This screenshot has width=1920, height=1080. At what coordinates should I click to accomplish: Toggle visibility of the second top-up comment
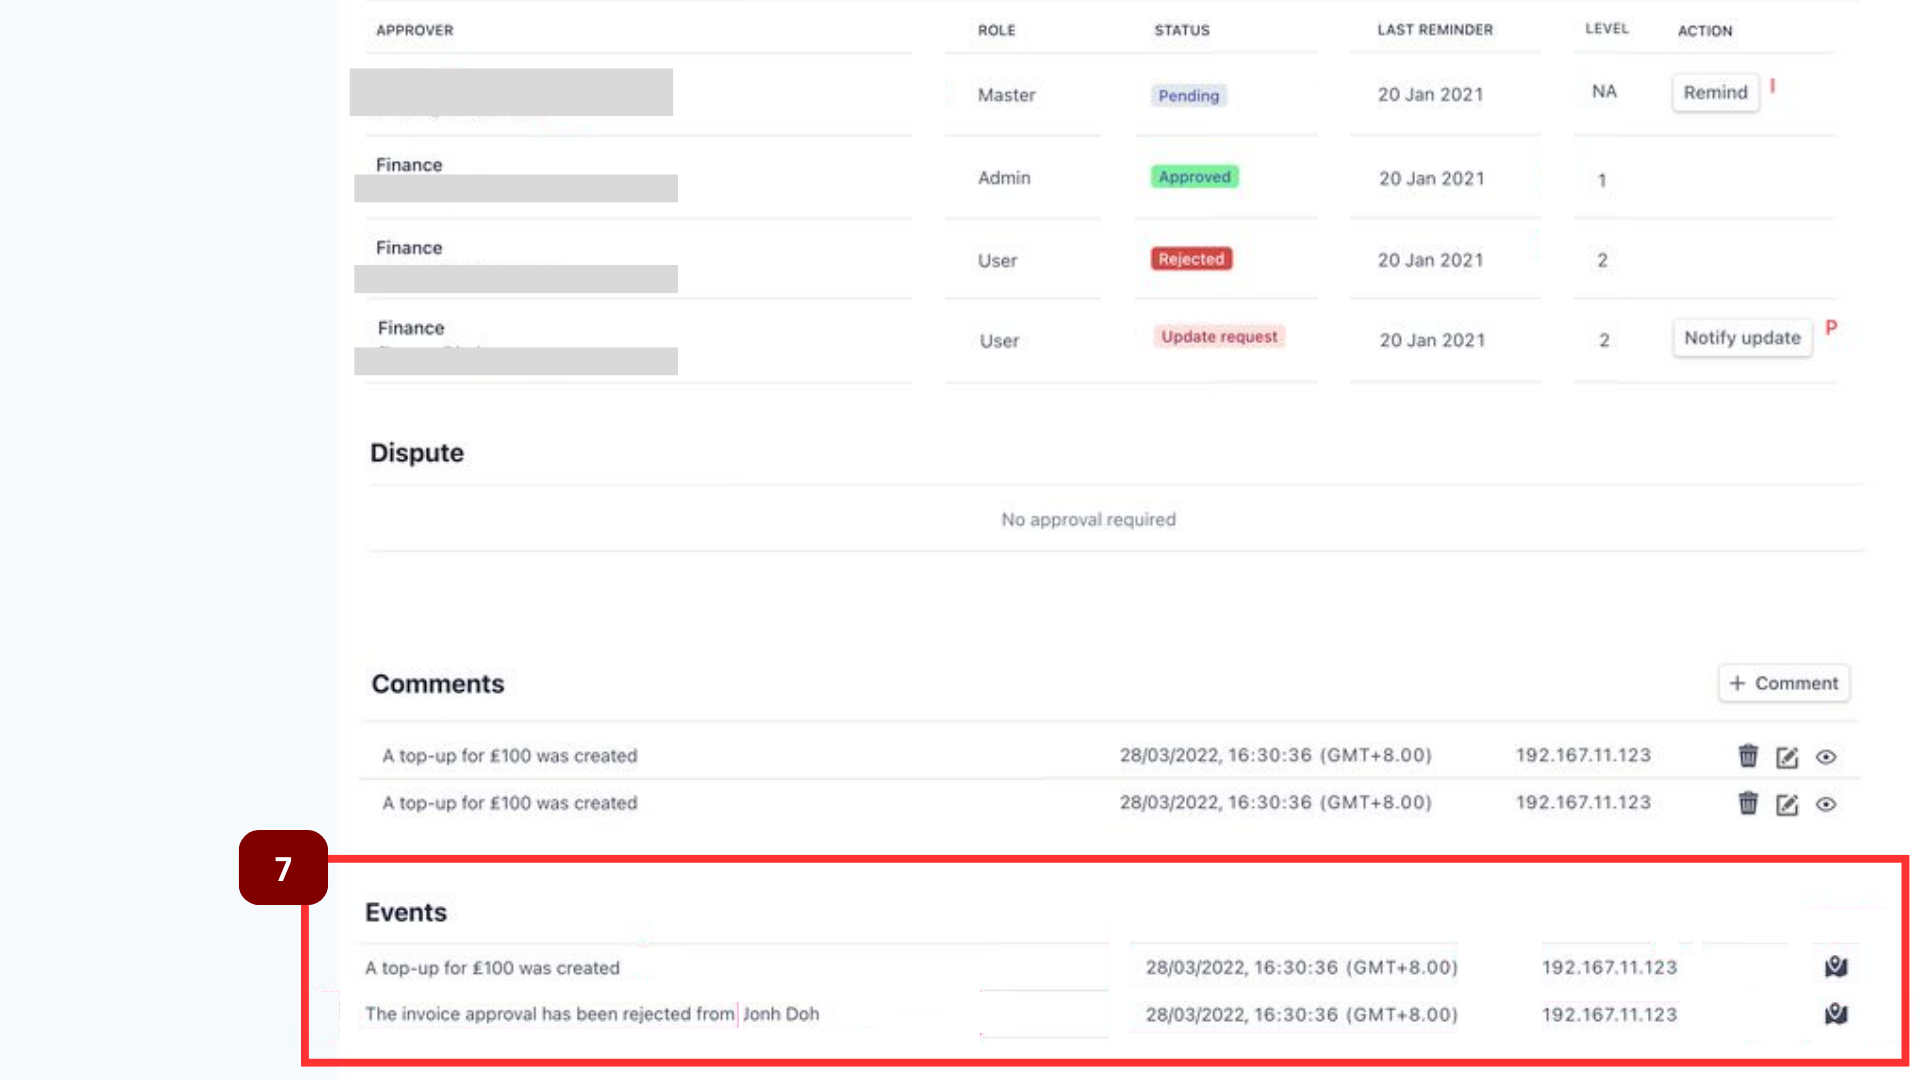[1826, 804]
